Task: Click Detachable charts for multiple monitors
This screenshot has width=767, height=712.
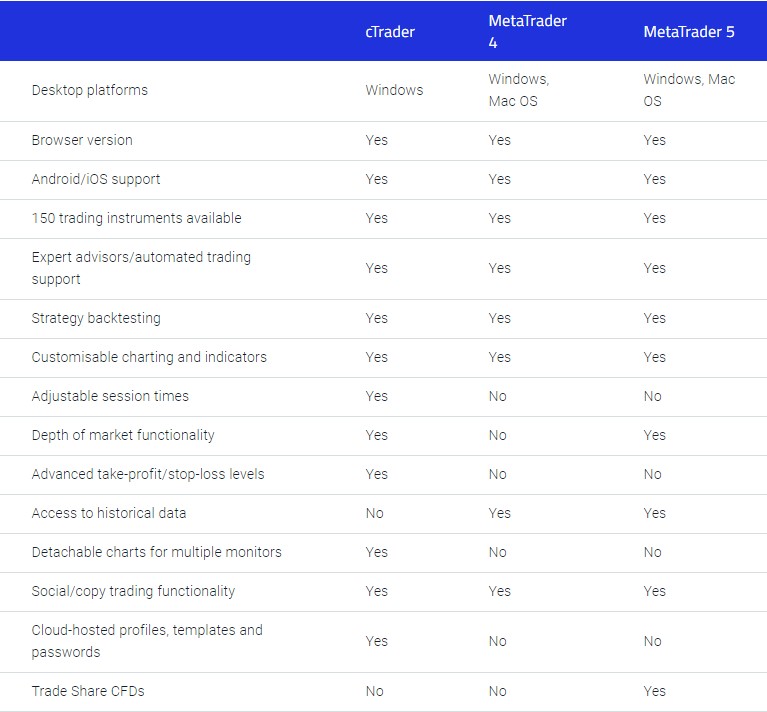Action: click(156, 552)
